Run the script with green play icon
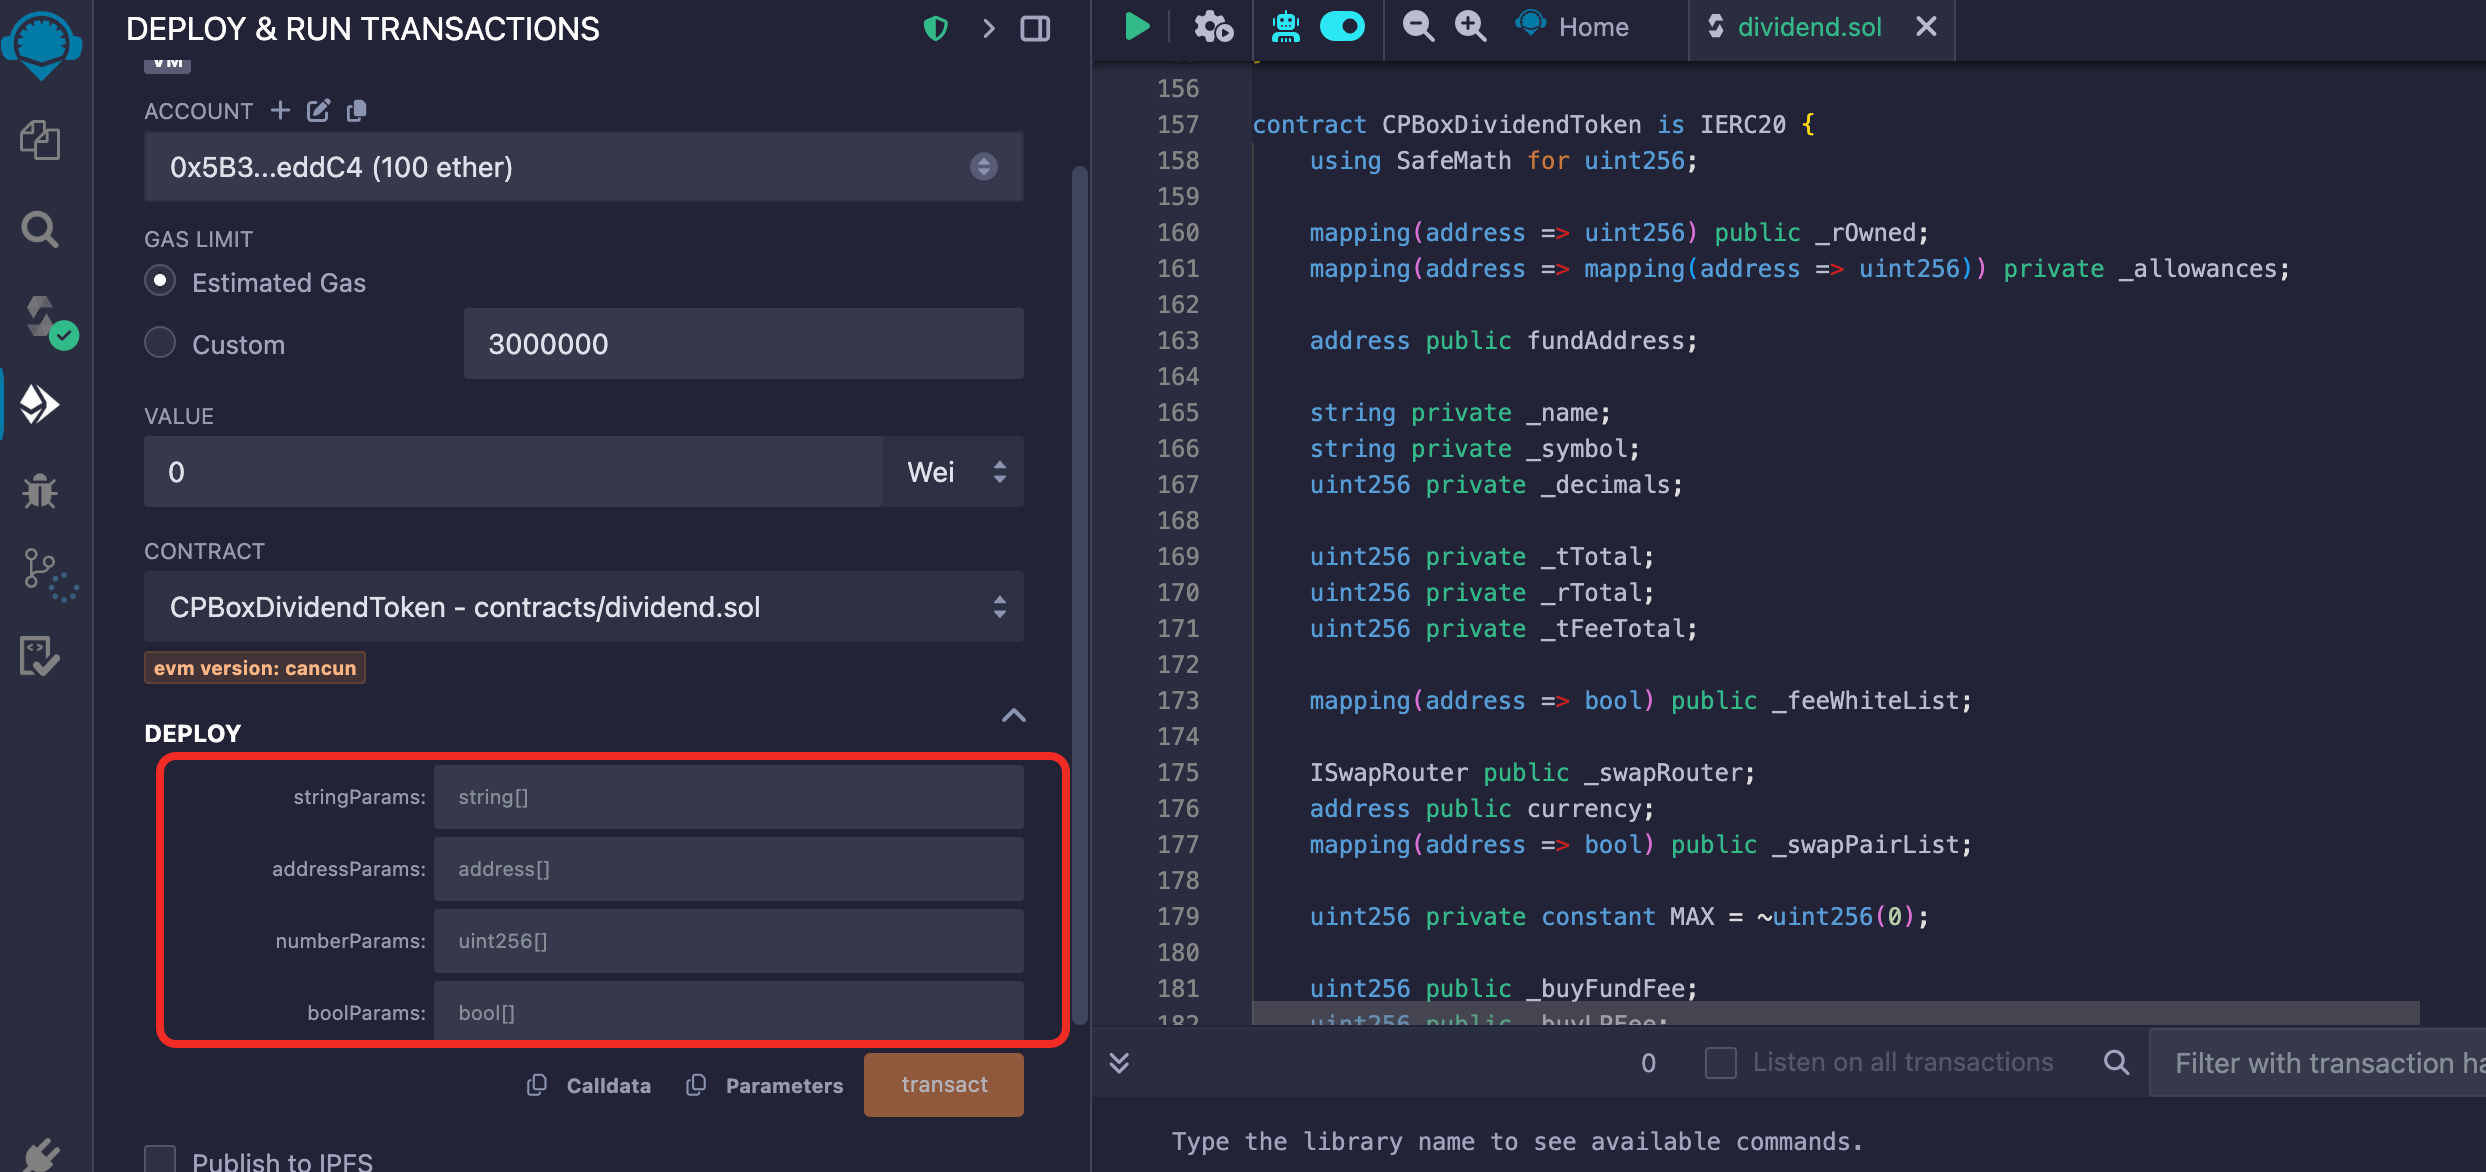This screenshot has width=2486, height=1172. tap(1137, 26)
